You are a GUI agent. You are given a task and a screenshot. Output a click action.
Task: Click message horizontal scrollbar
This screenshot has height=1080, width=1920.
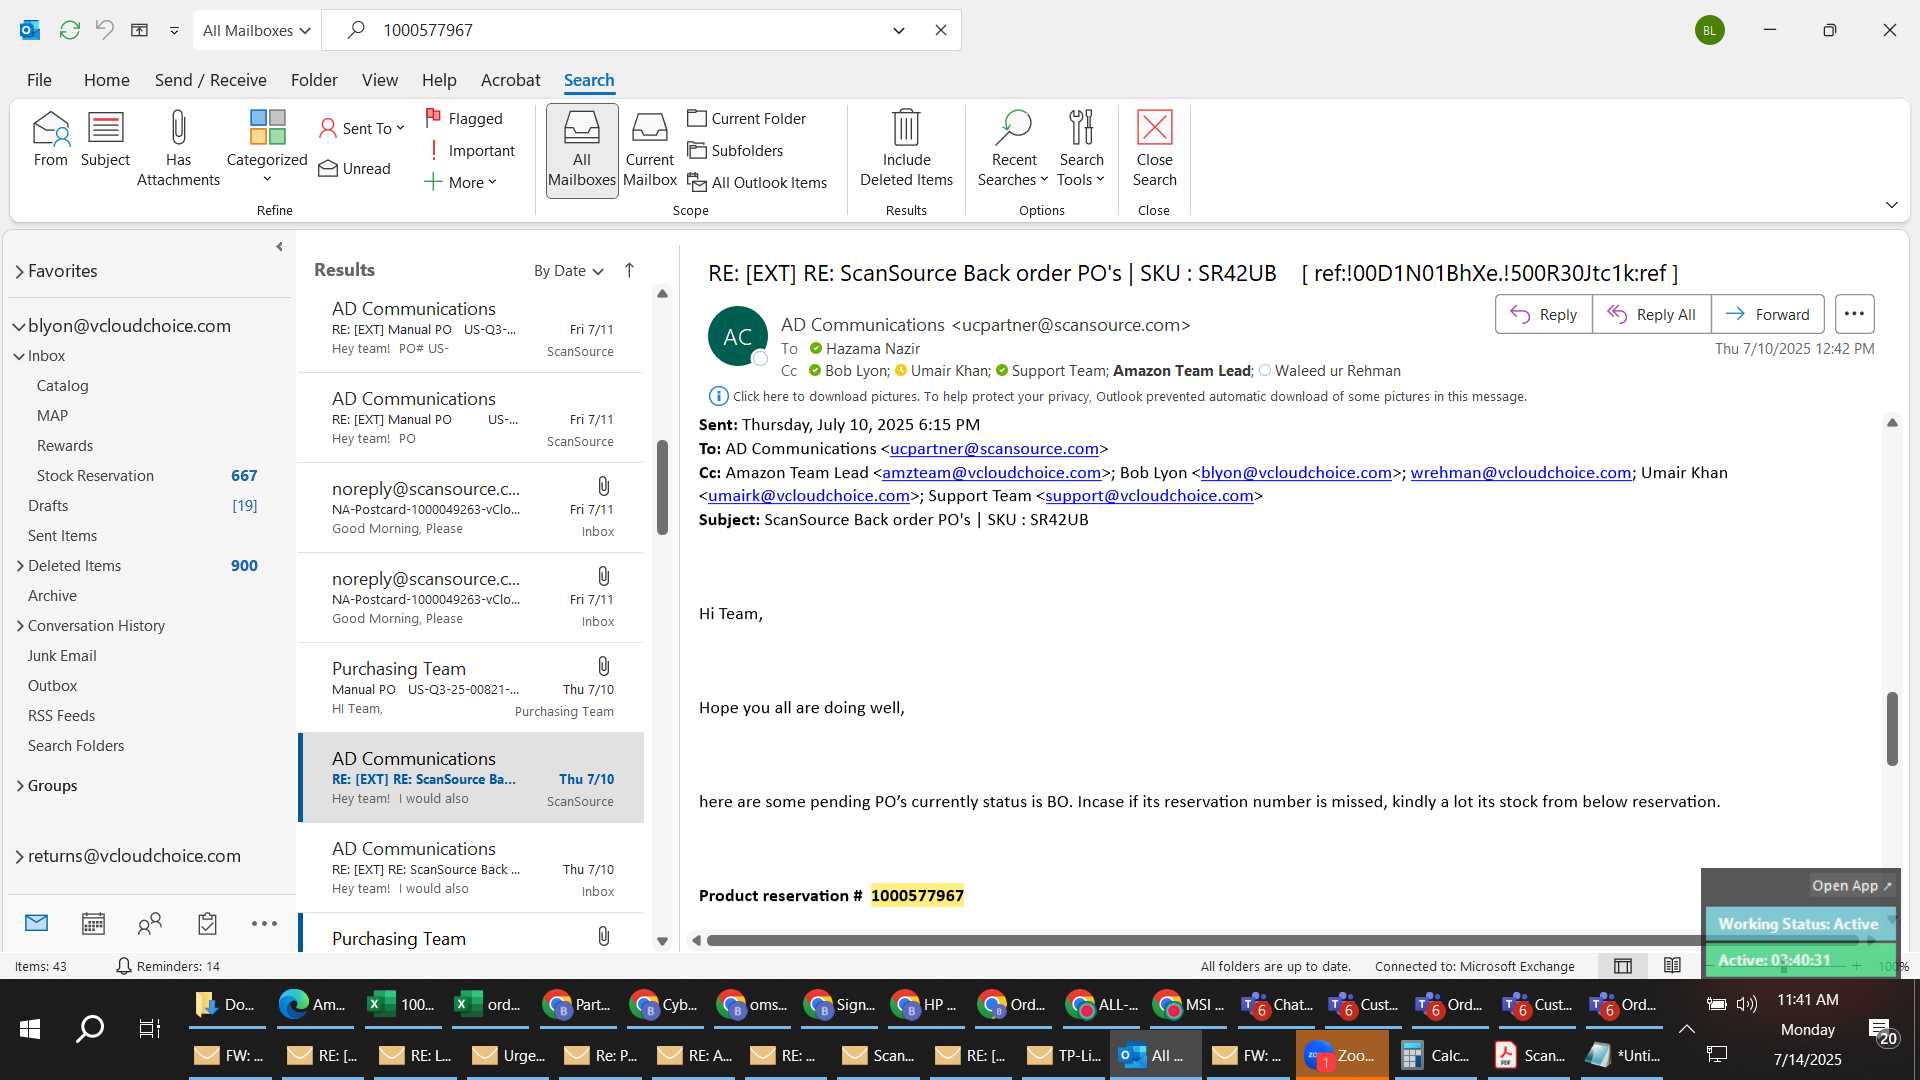1203,940
